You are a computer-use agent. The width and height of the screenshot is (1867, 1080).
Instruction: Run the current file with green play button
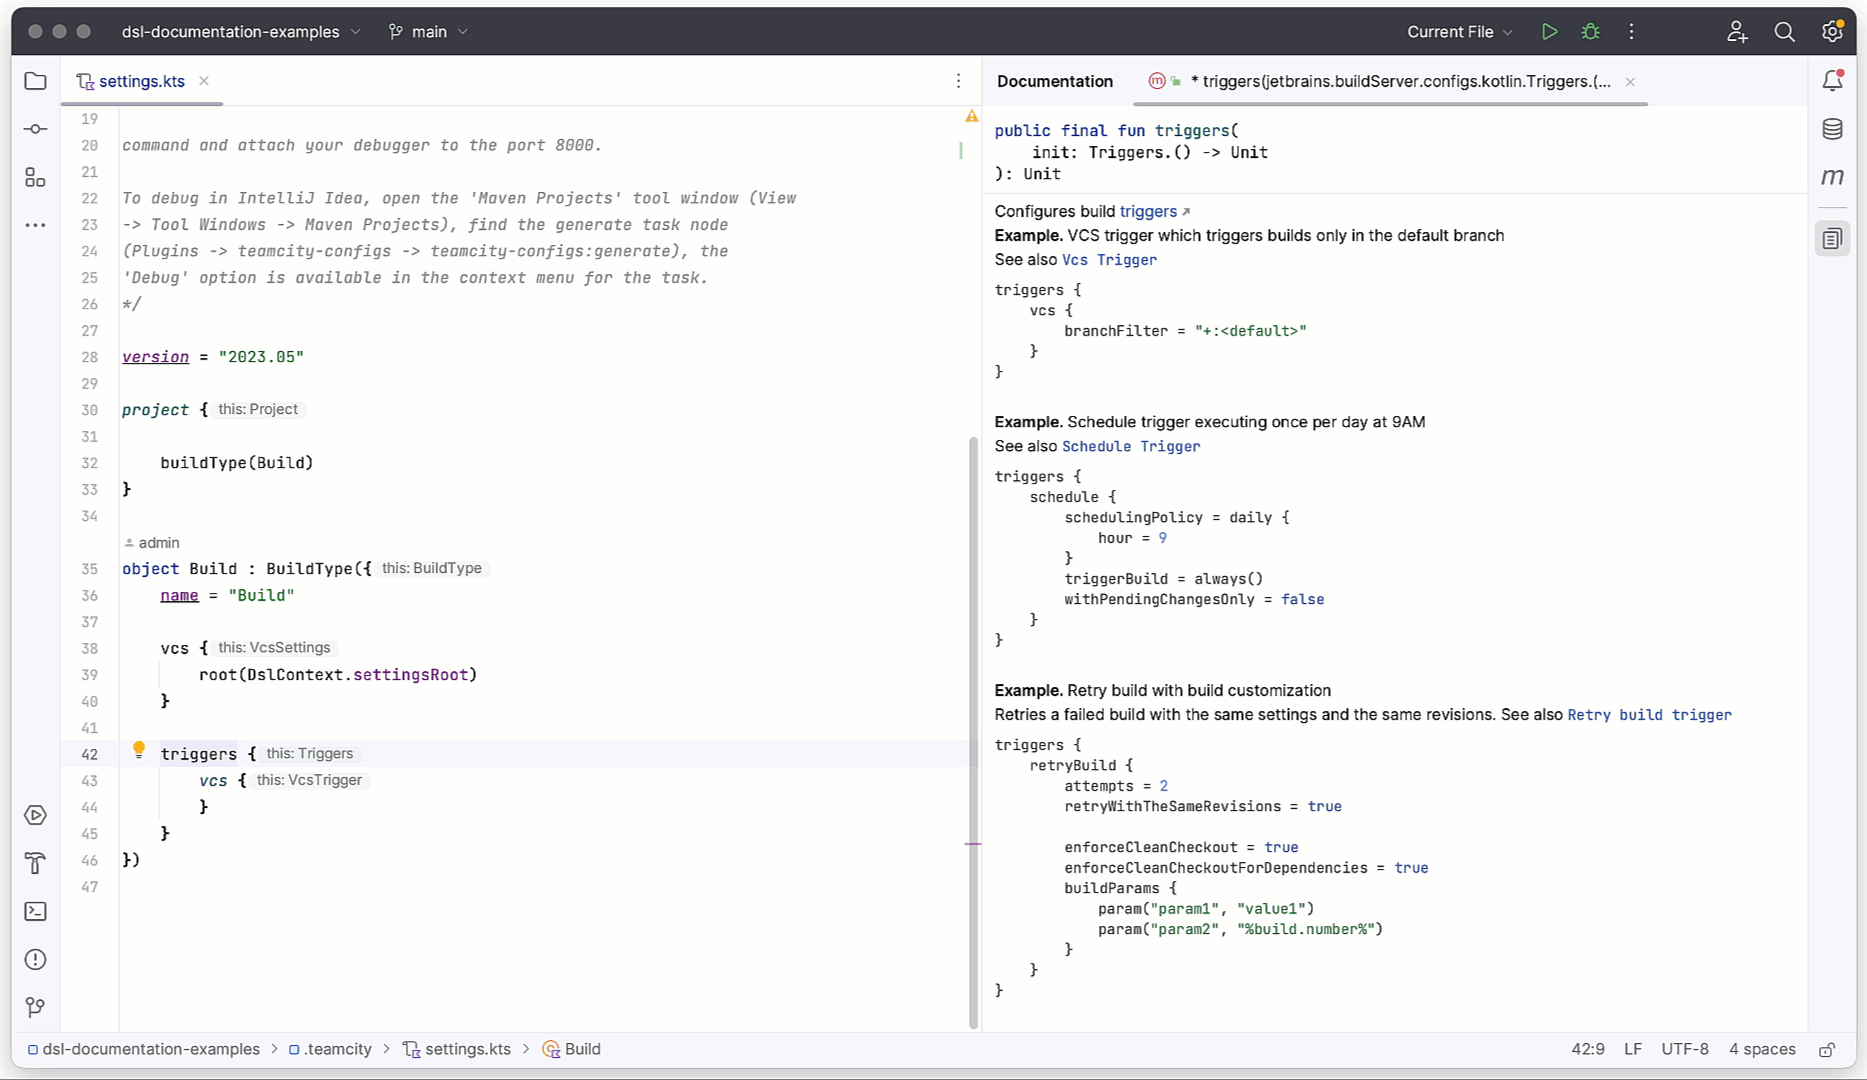(1549, 32)
